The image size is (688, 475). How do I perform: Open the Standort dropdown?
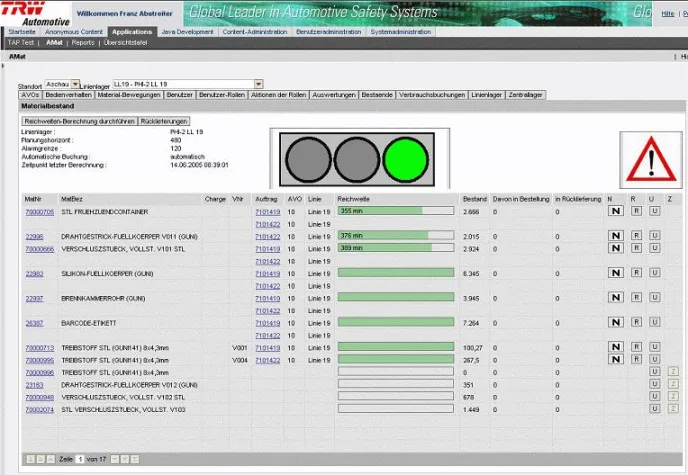click(63, 84)
